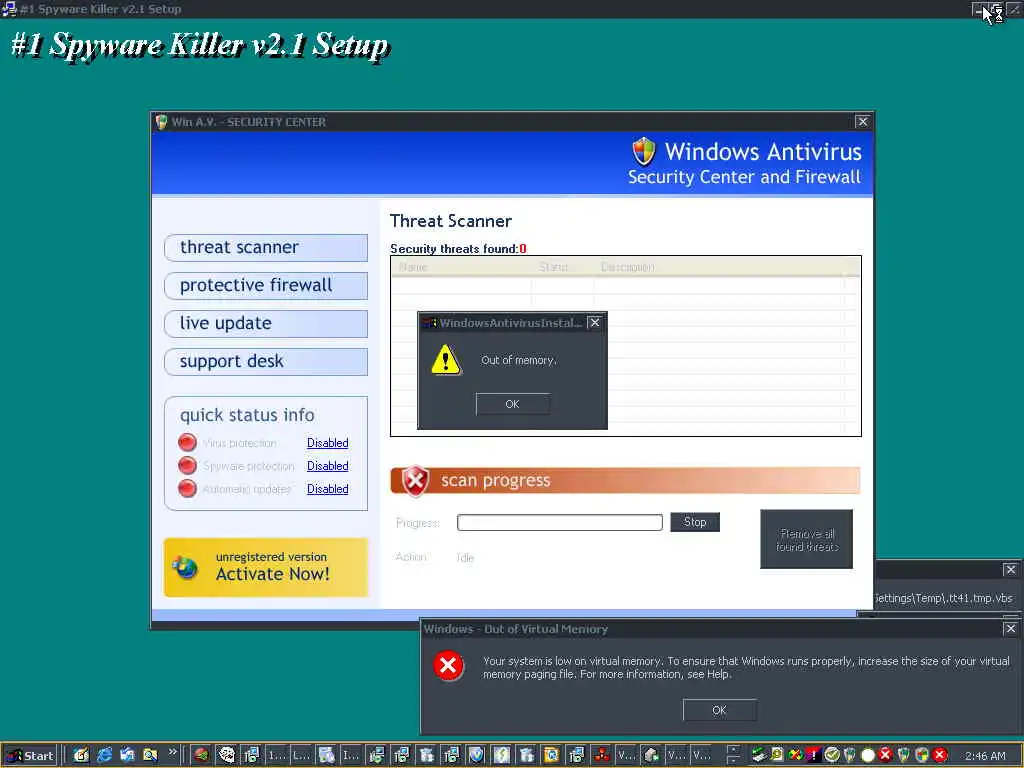Switch to the white mask taskbar button
The height and width of the screenshot is (768, 1024).
(x=226, y=755)
